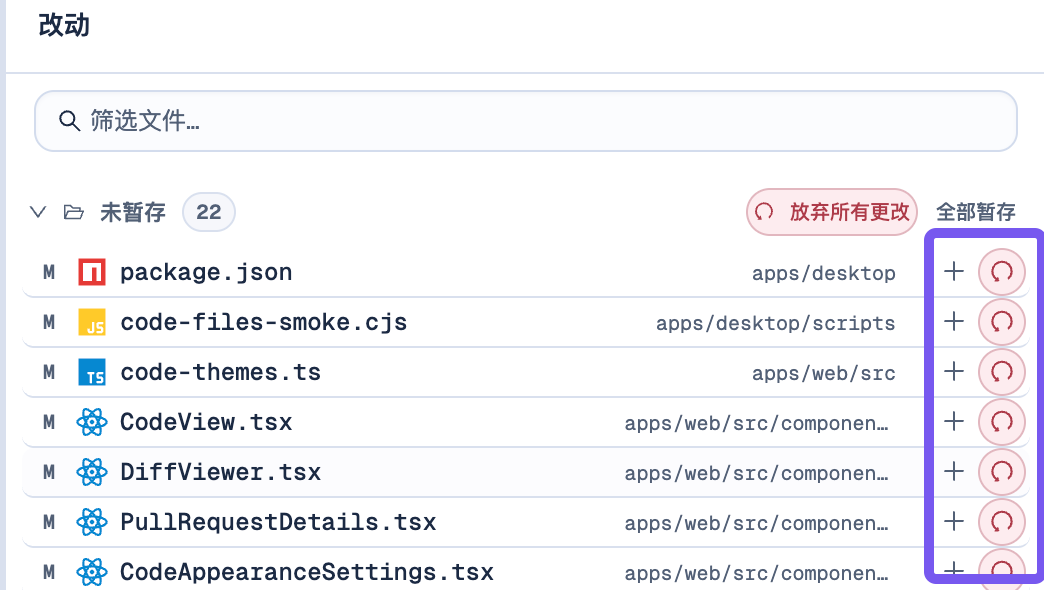Click the apps/desktop path of package.json
Viewport: 1044px width, 590px height.
824,273
